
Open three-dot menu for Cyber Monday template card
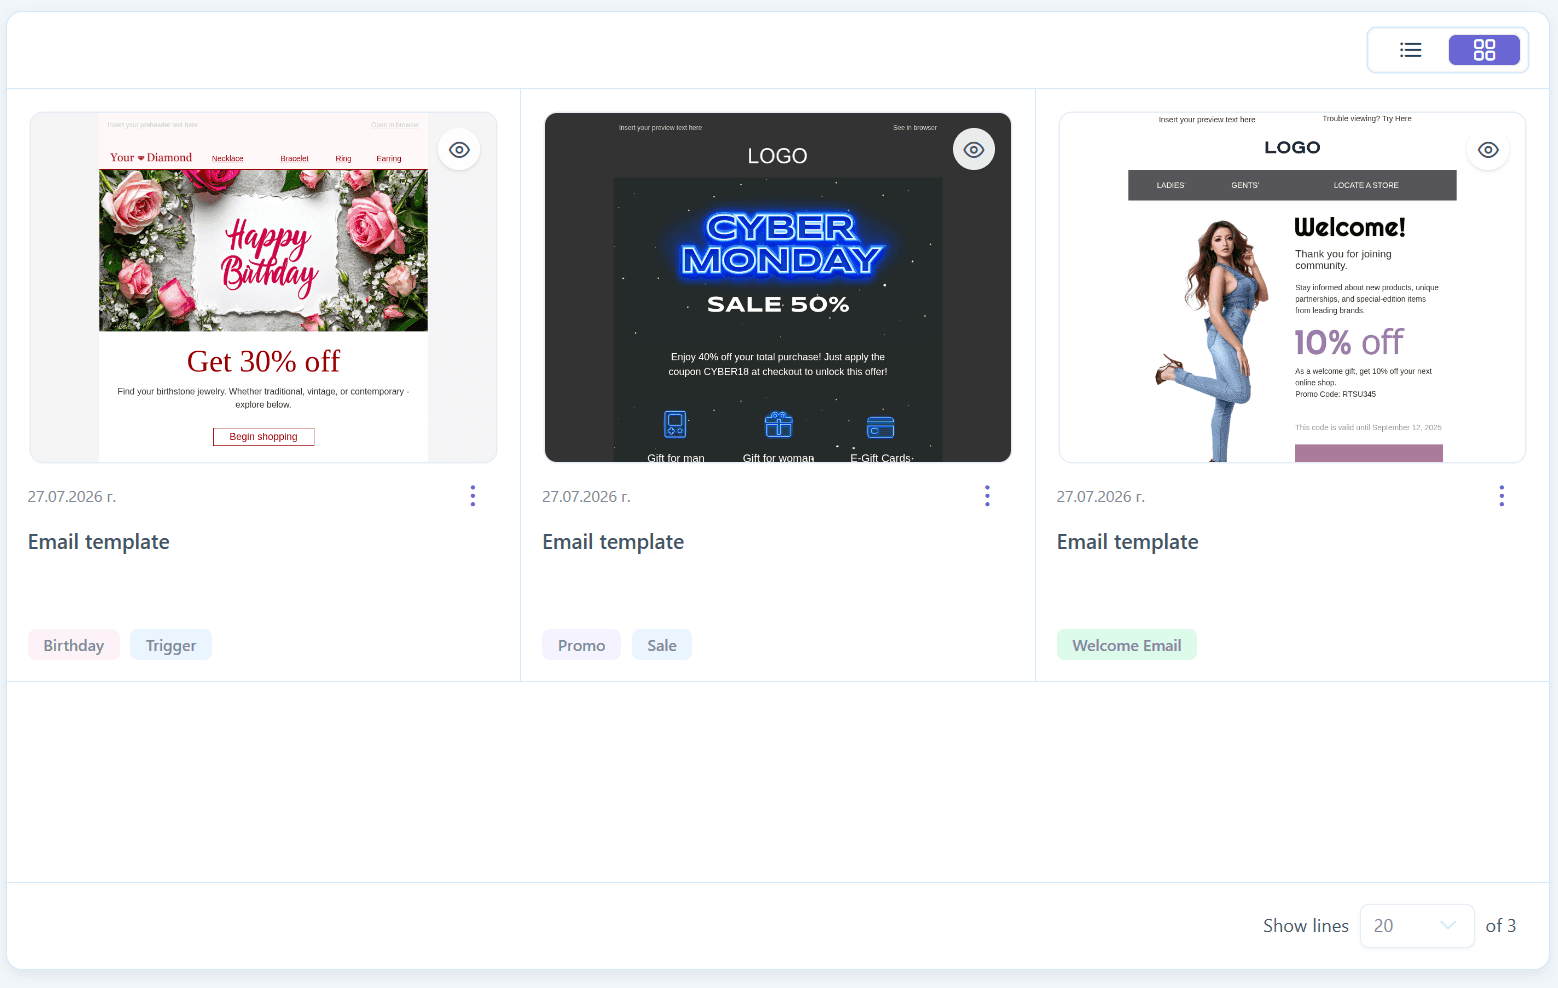pos(987,496)
